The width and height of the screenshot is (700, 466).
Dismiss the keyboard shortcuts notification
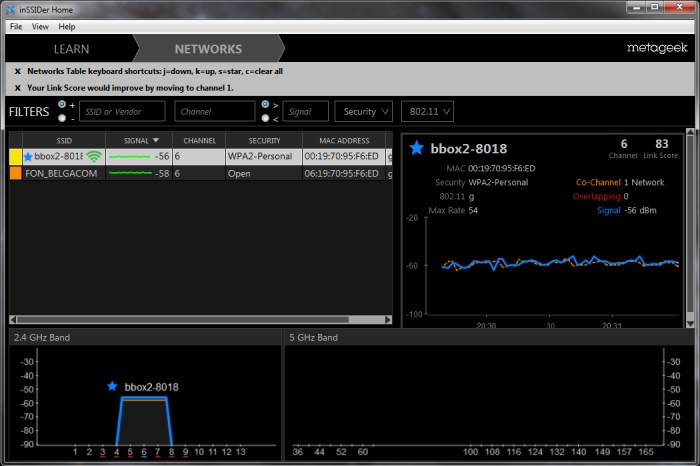click(x=17, y=71)
